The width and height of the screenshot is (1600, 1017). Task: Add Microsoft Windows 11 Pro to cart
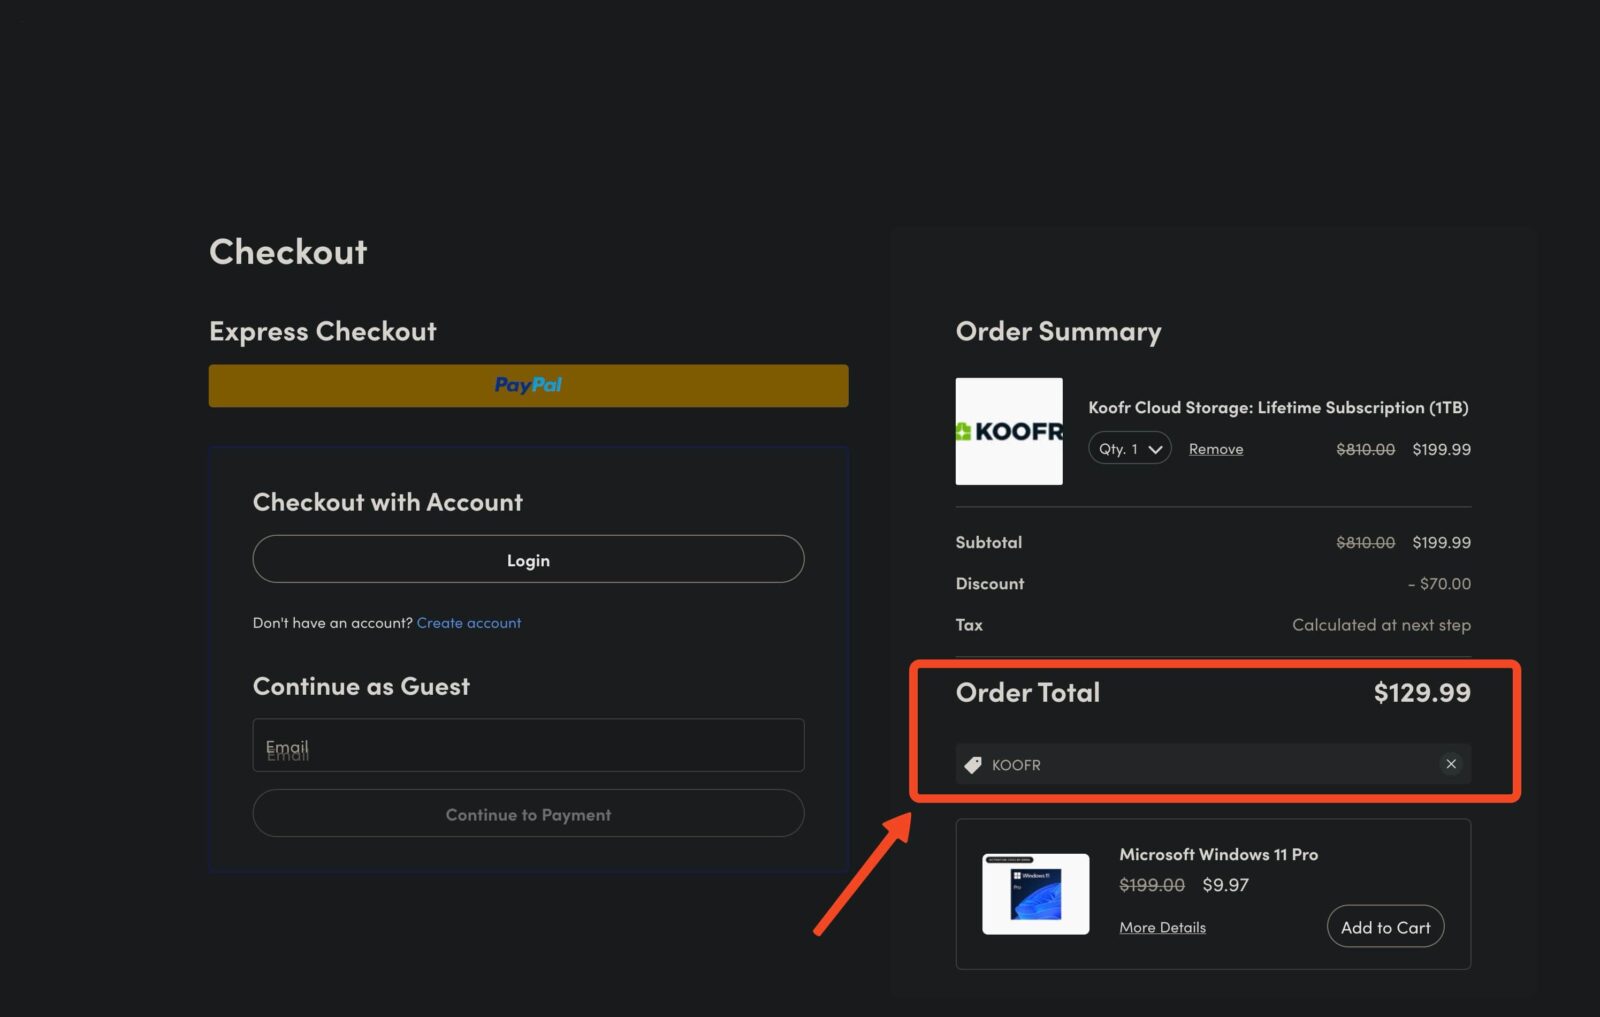click(x=1385, y=927)
